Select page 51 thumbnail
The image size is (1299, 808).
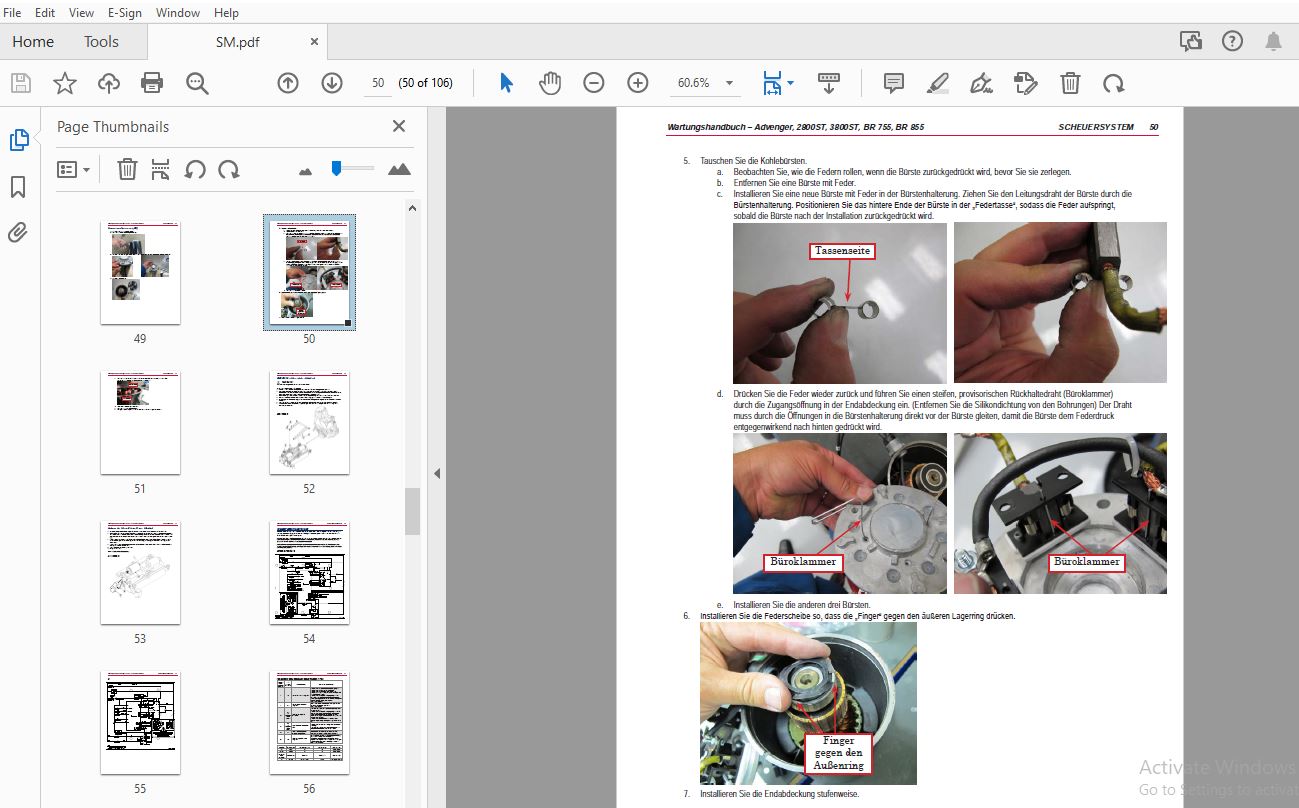(x=140, y=423)
